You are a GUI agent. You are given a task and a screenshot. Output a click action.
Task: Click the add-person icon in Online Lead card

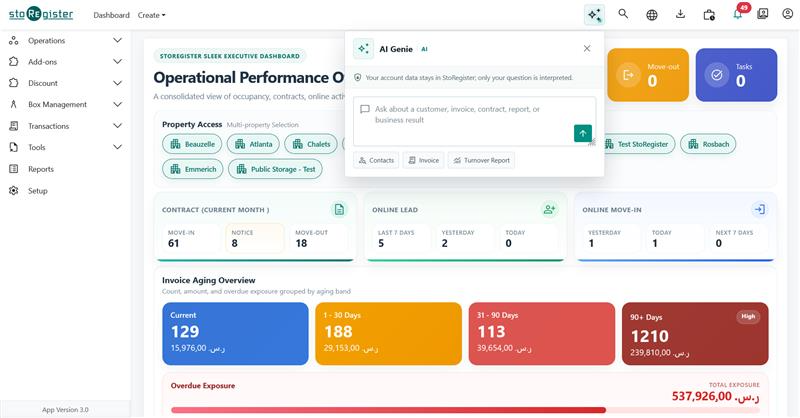click(549, 209)
